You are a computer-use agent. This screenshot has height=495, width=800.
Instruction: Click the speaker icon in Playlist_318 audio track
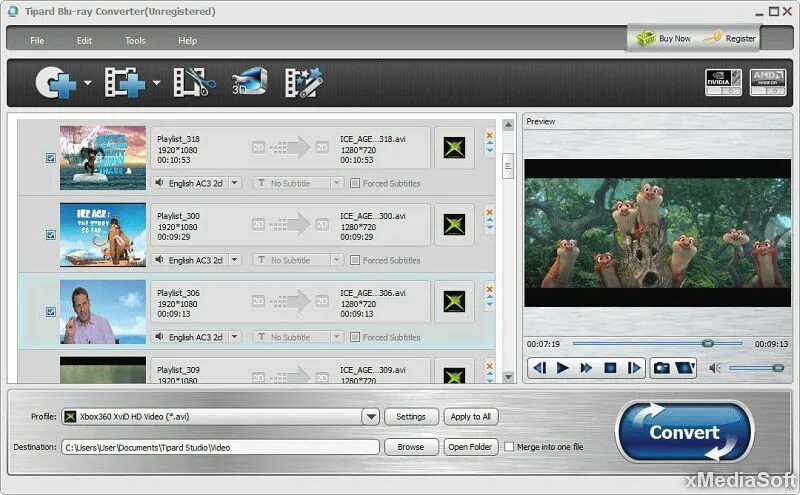click(159, 183)
